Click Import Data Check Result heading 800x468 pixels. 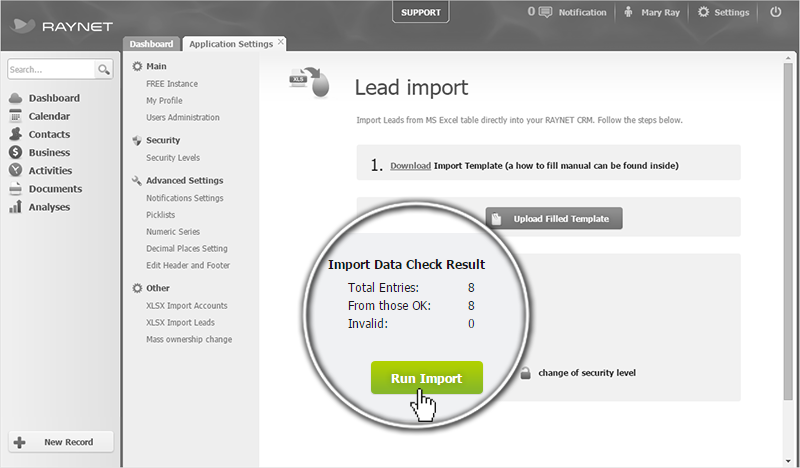tap(406, 264)
